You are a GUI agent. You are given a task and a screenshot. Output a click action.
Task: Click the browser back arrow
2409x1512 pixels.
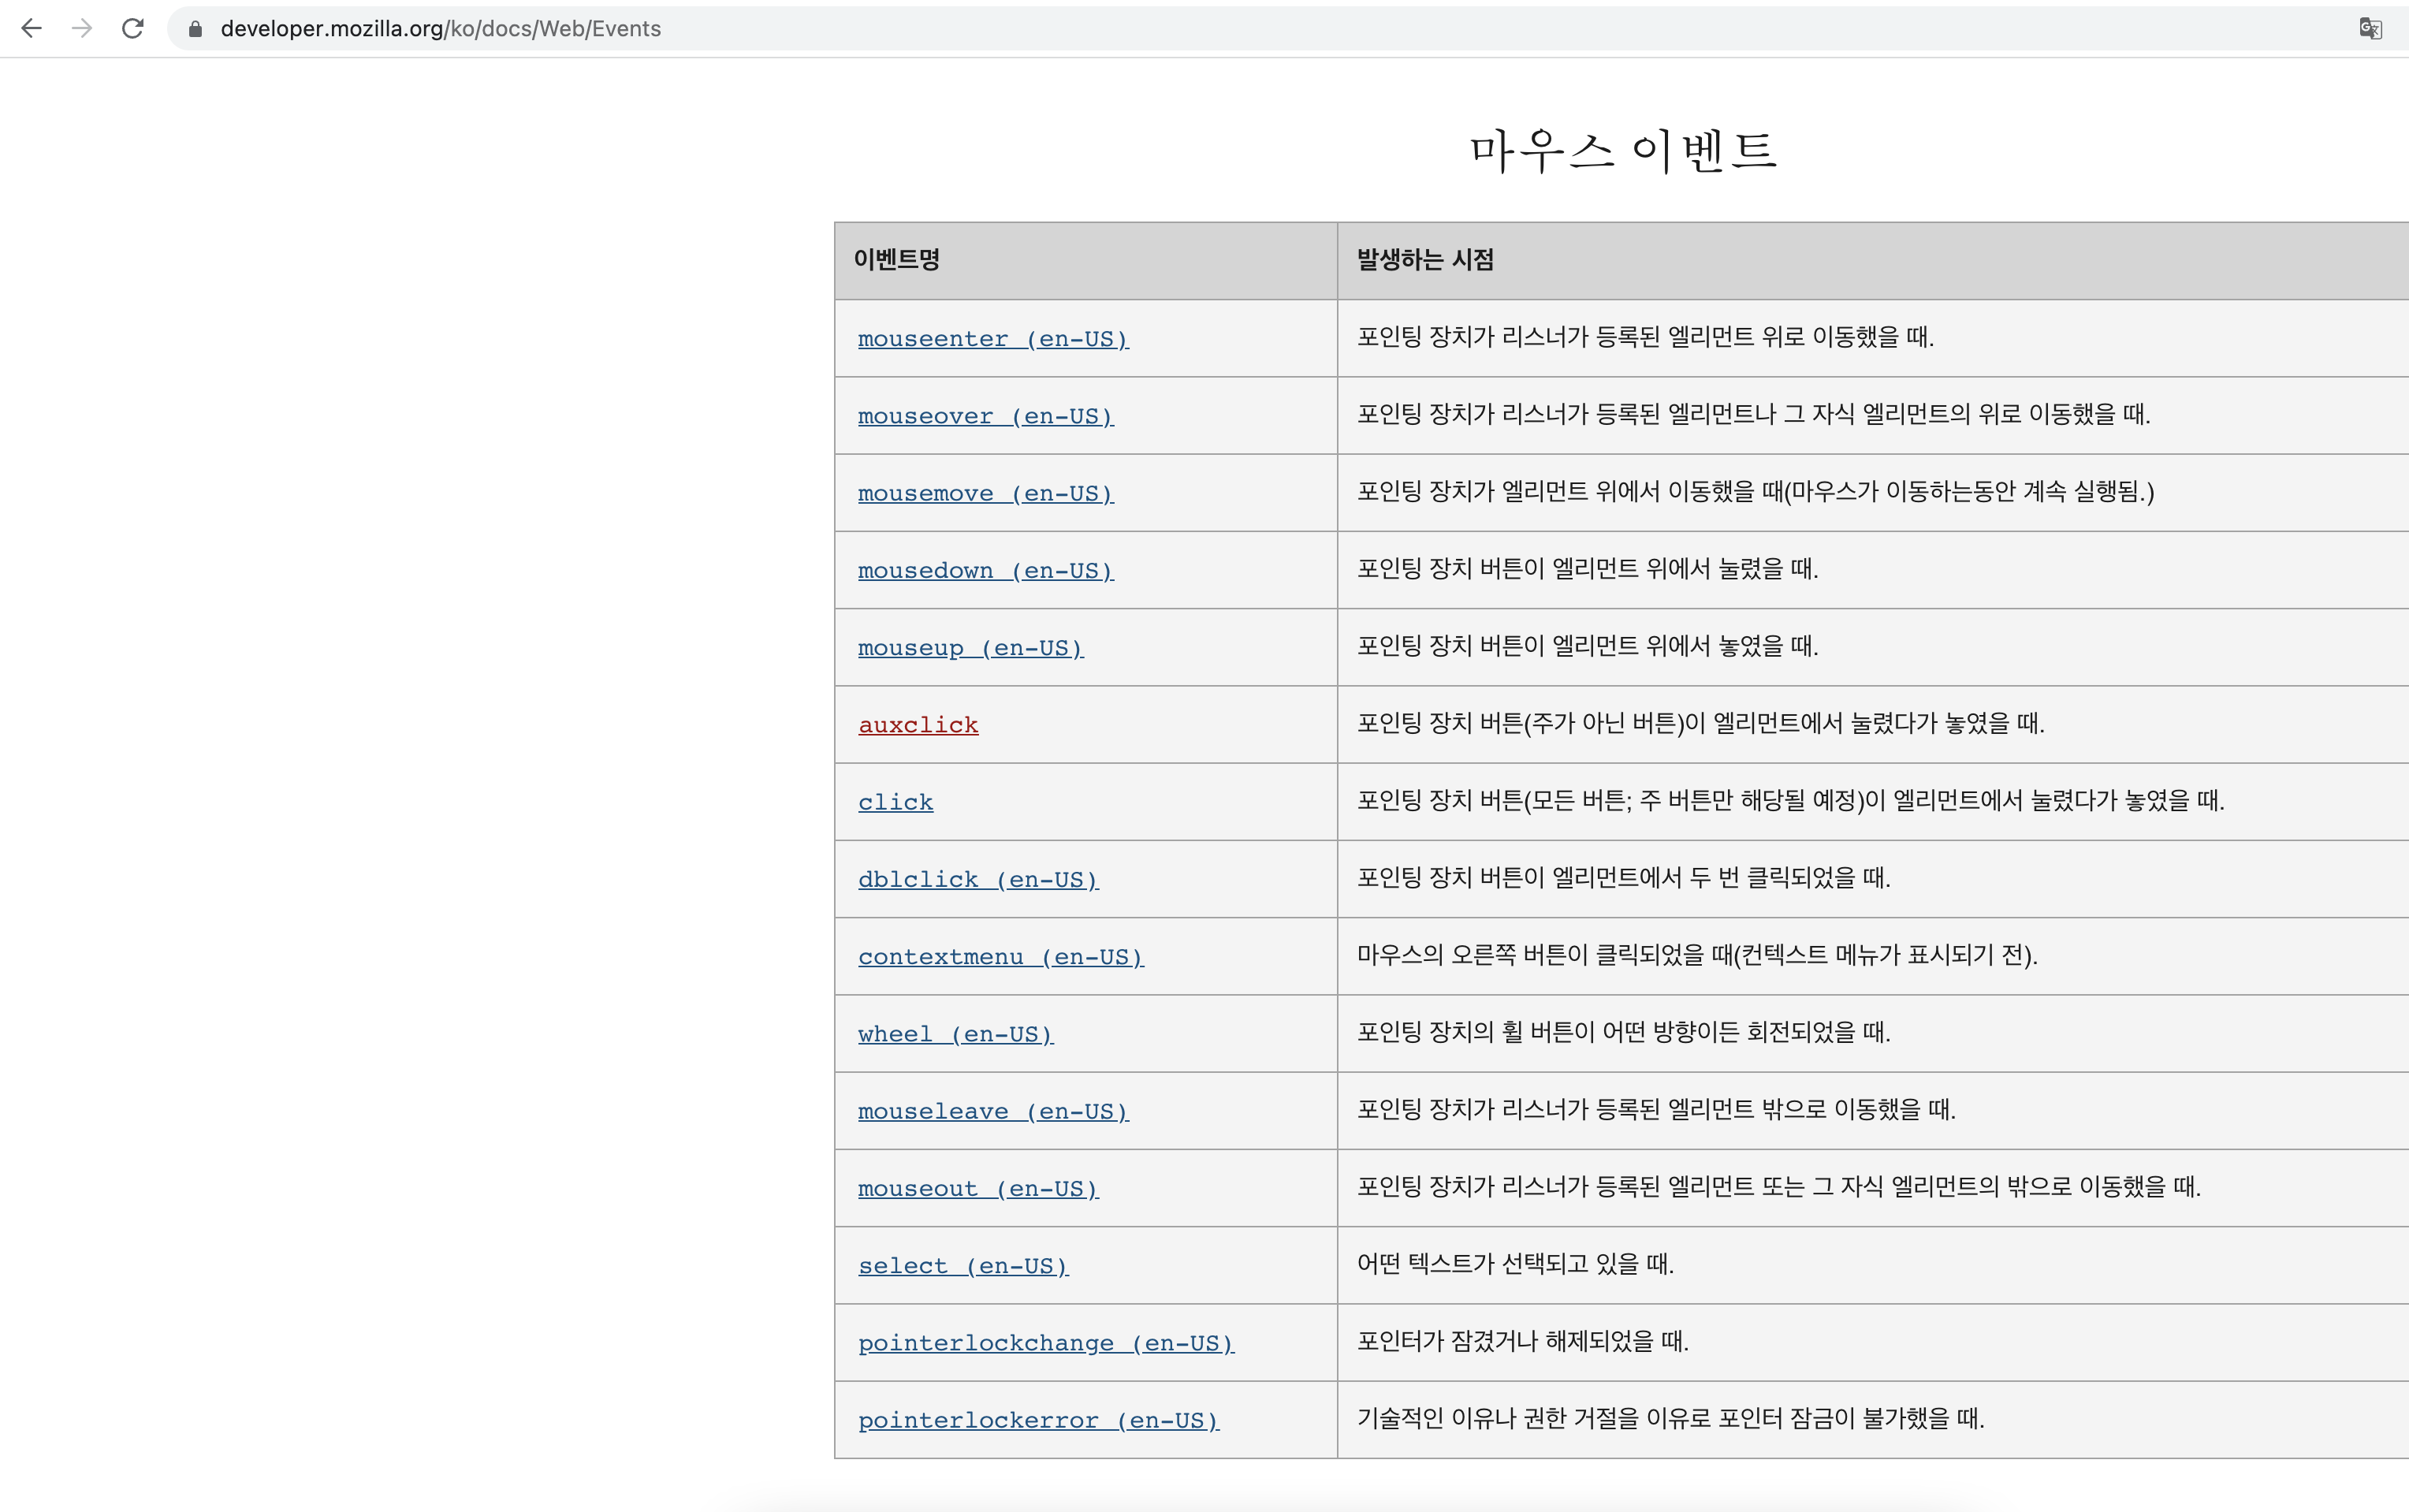click(x=31, y=29)
